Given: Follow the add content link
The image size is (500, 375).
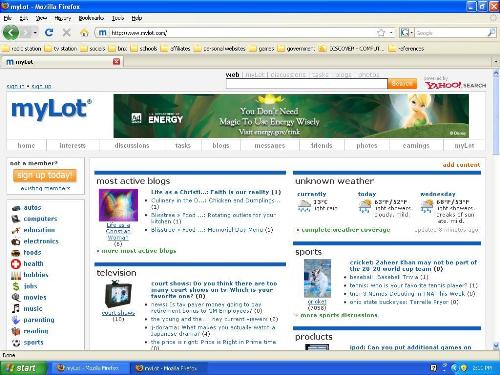Looking at the screenshot, I should 461,165.
